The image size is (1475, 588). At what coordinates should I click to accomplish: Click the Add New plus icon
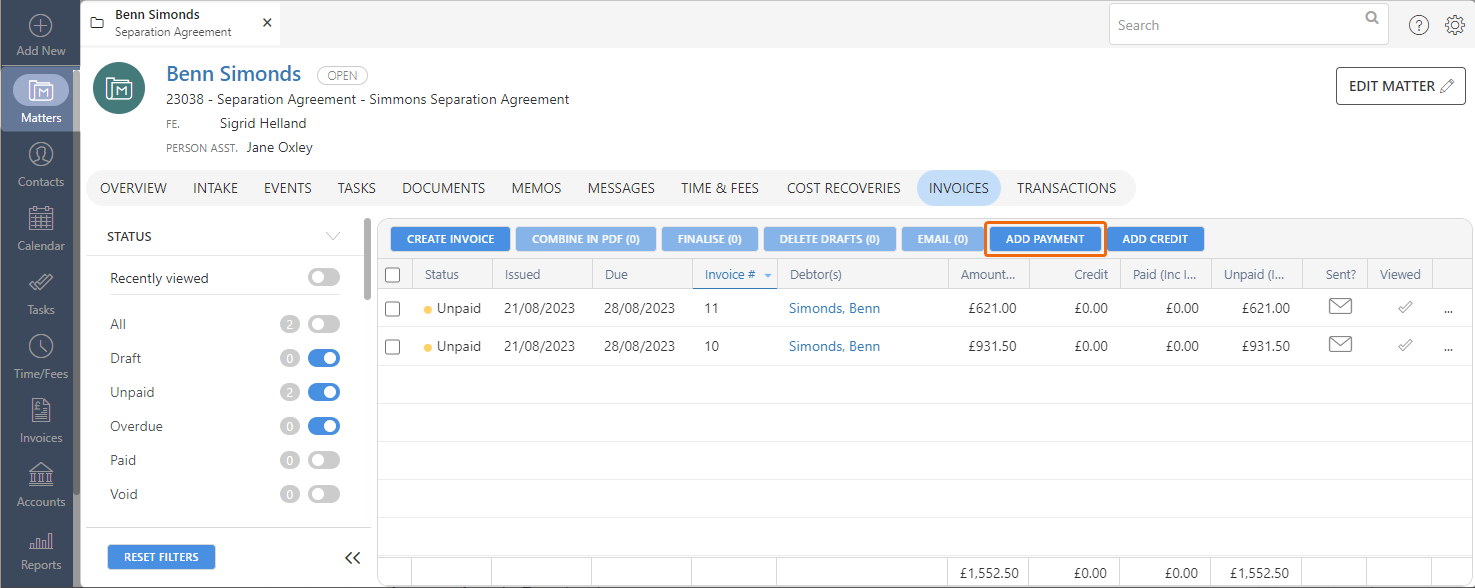(x=41, y=26)
